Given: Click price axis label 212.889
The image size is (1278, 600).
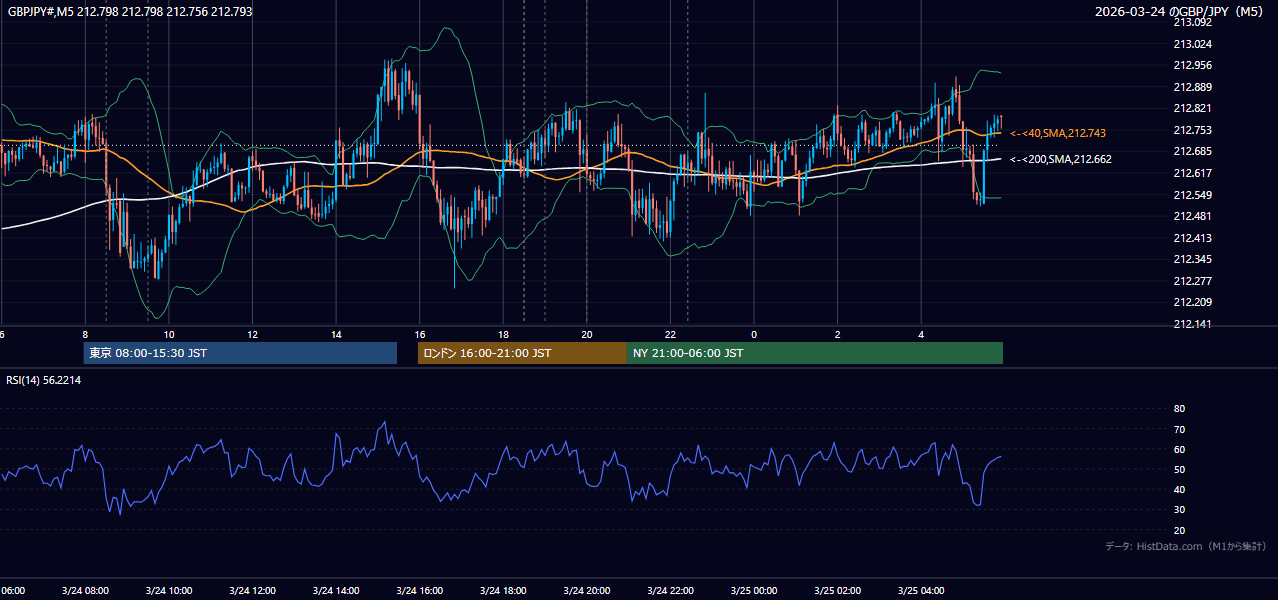Looking at the screenshot, I should [1192, 87].
